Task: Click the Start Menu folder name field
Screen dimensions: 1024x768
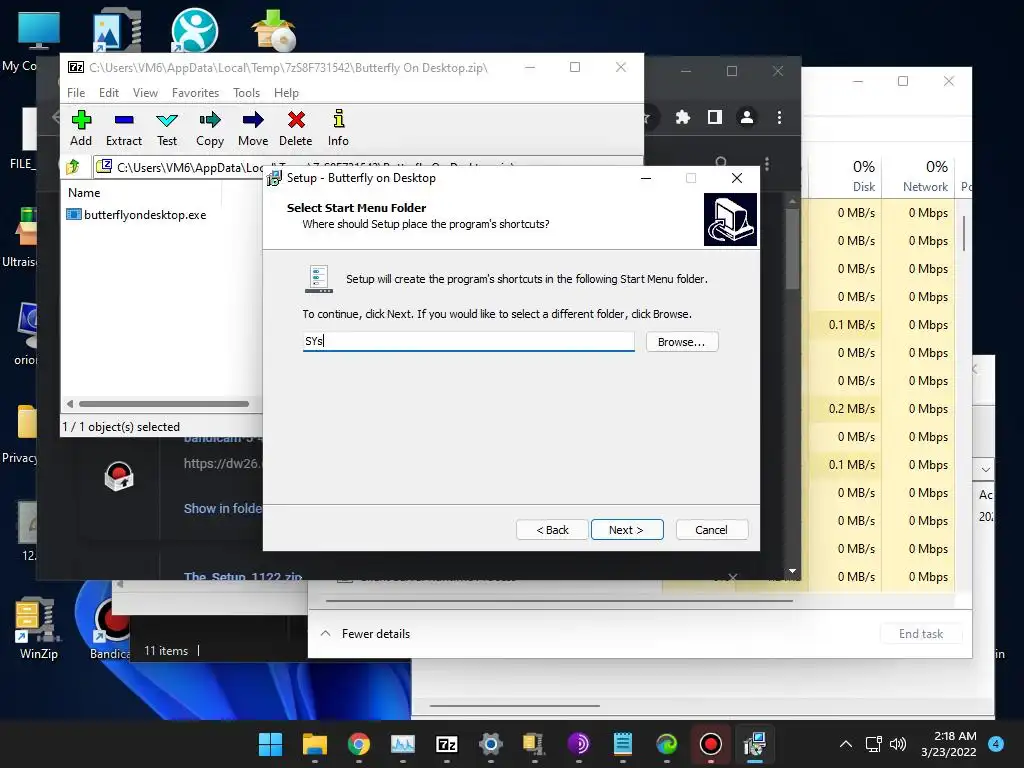Action: point(468,342)
